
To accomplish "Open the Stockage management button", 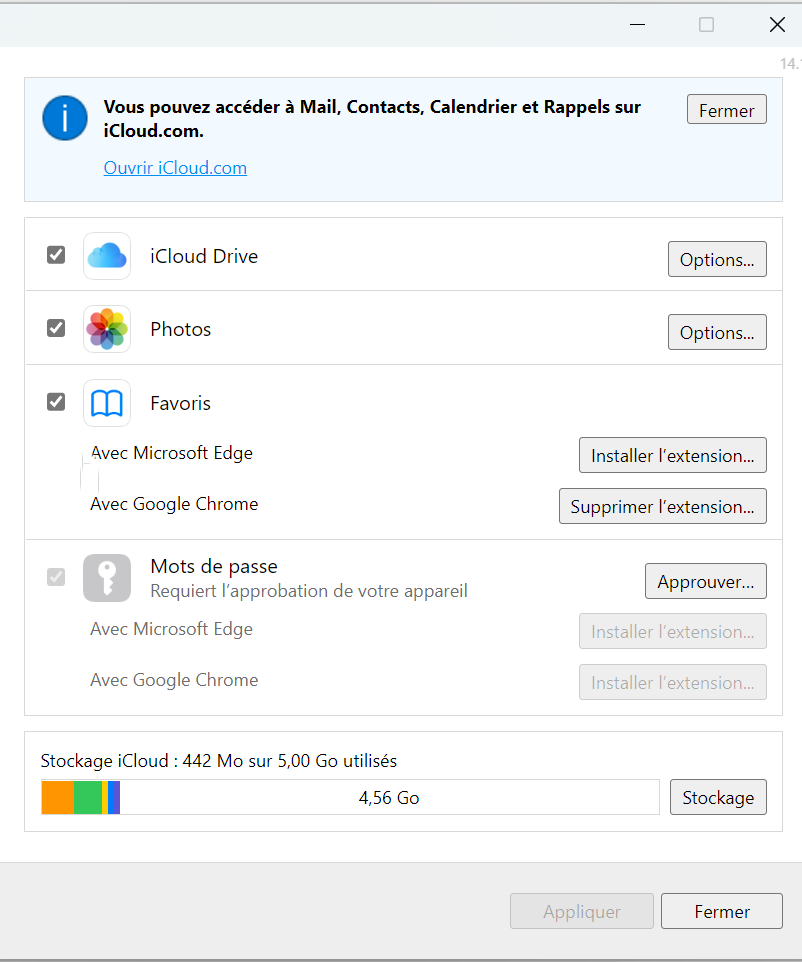I will [718, 797].
